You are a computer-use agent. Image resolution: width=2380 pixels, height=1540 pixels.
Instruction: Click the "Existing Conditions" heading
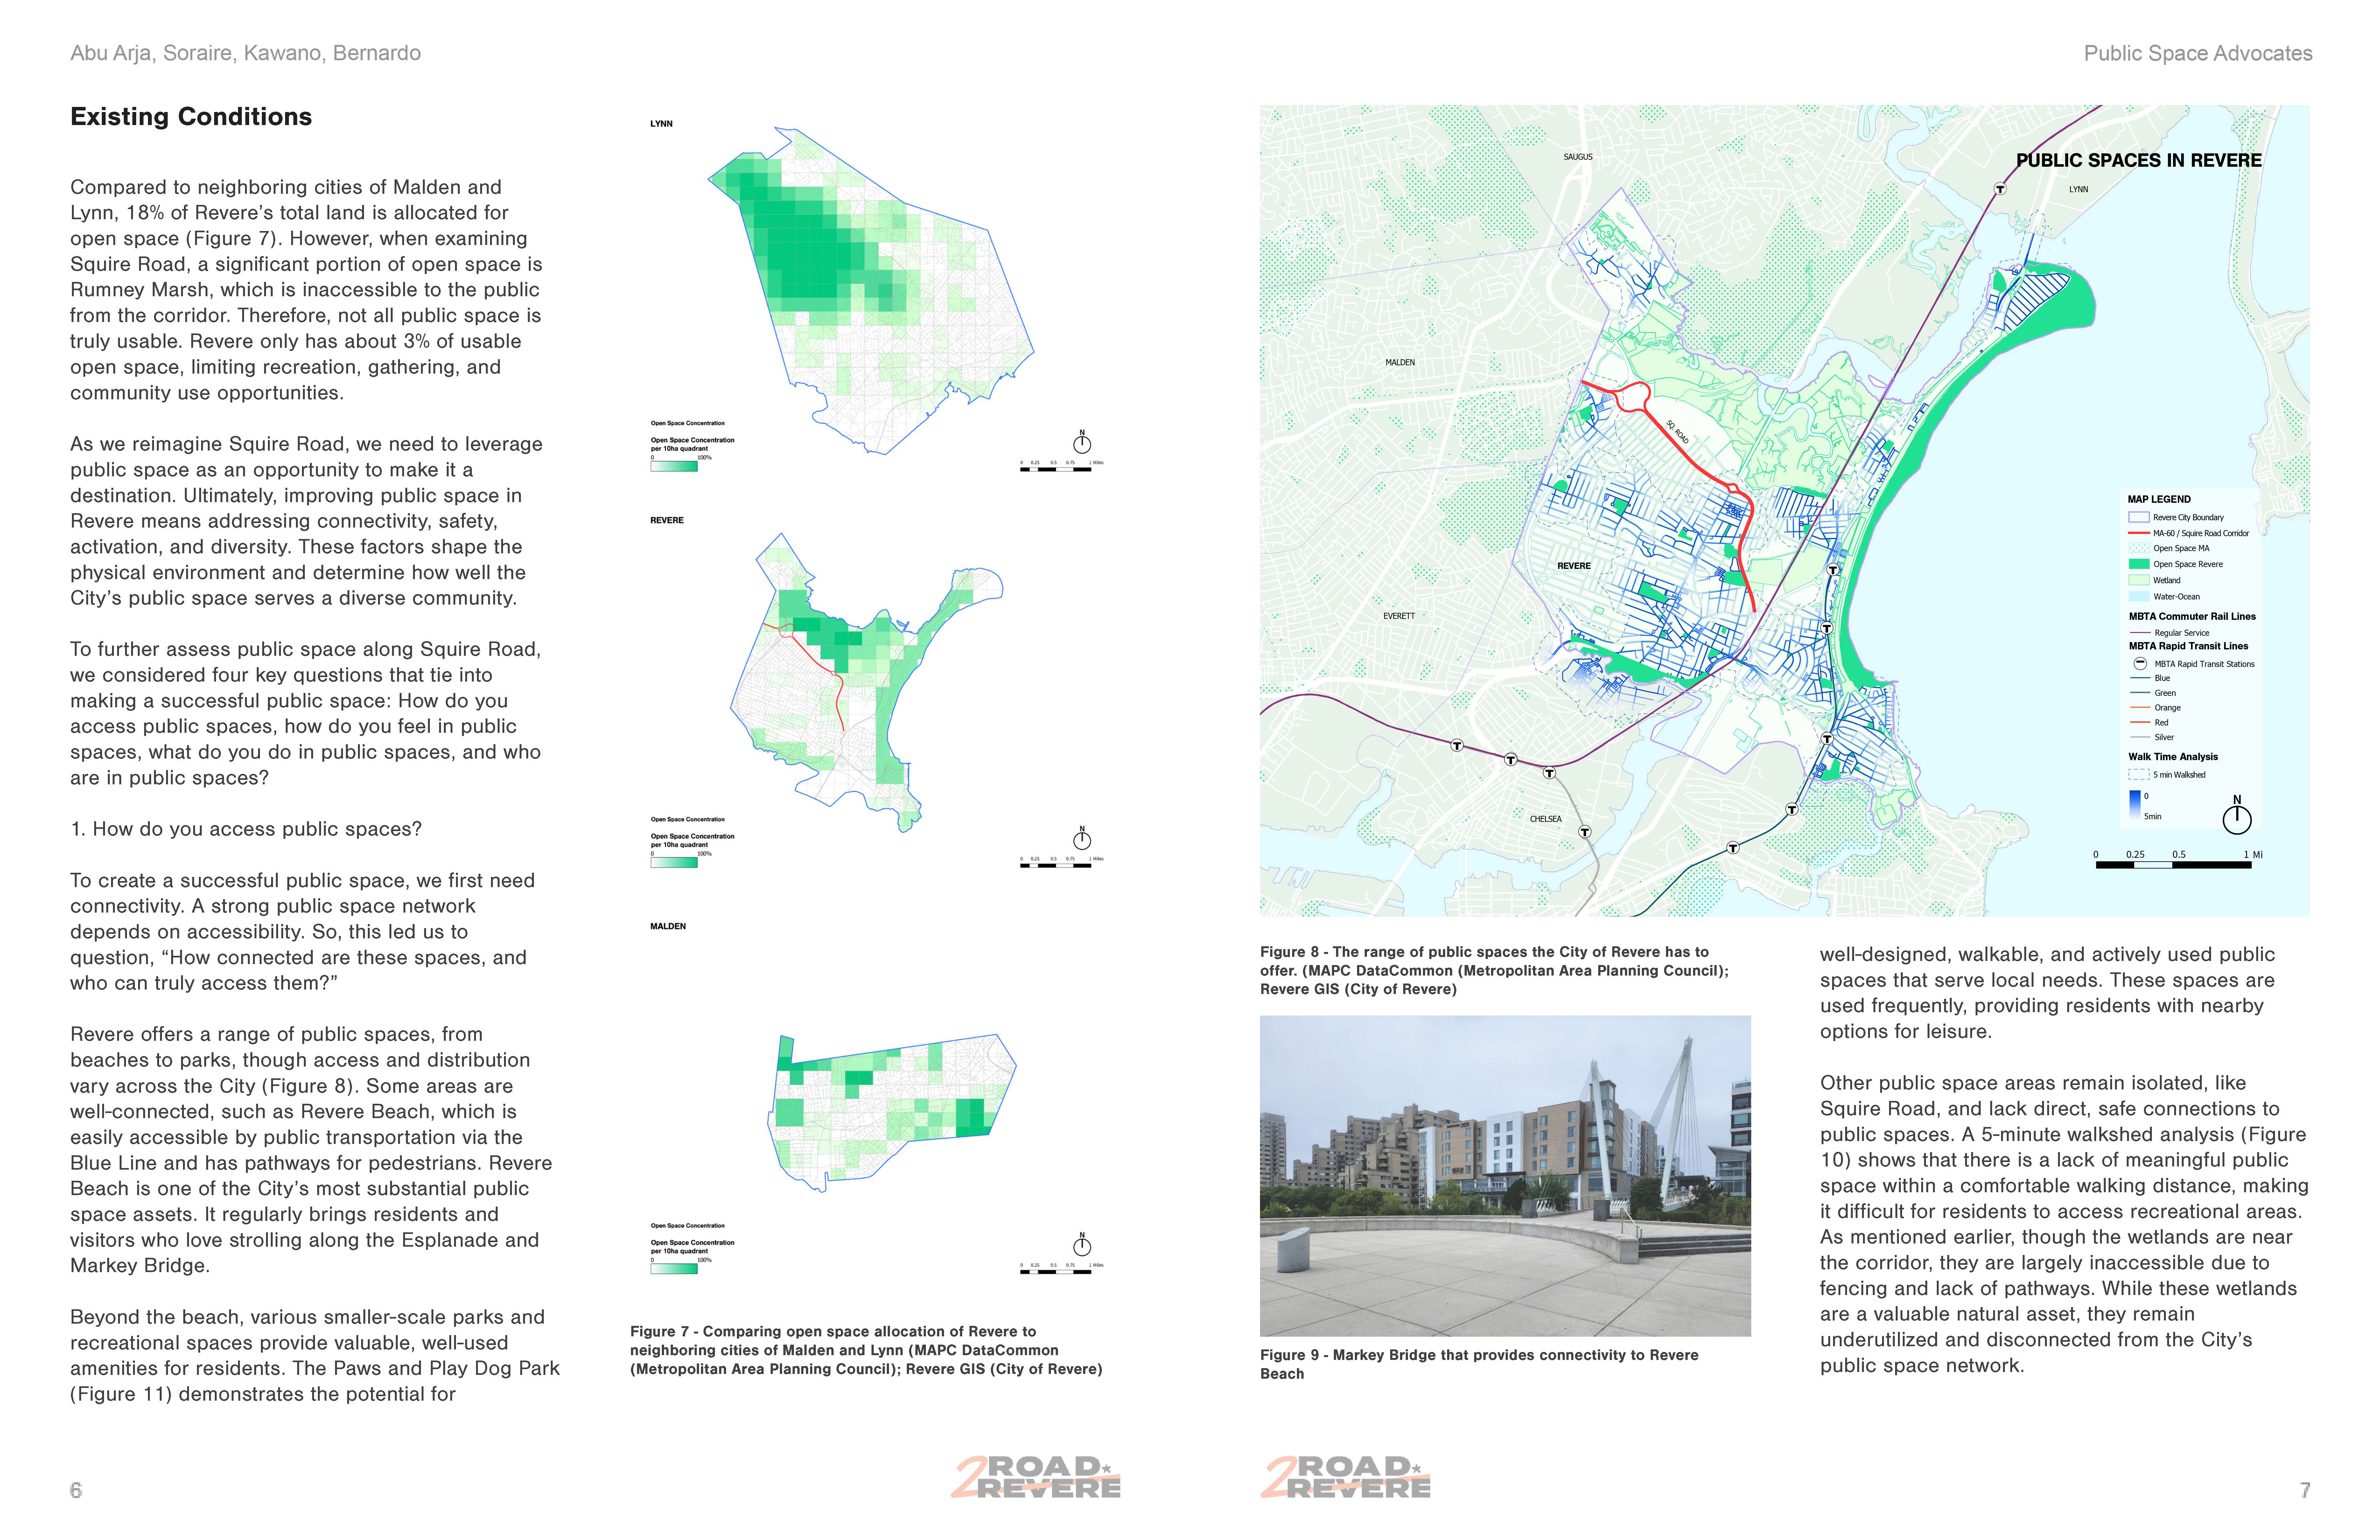pyautogui.click(x=191, y=117)
